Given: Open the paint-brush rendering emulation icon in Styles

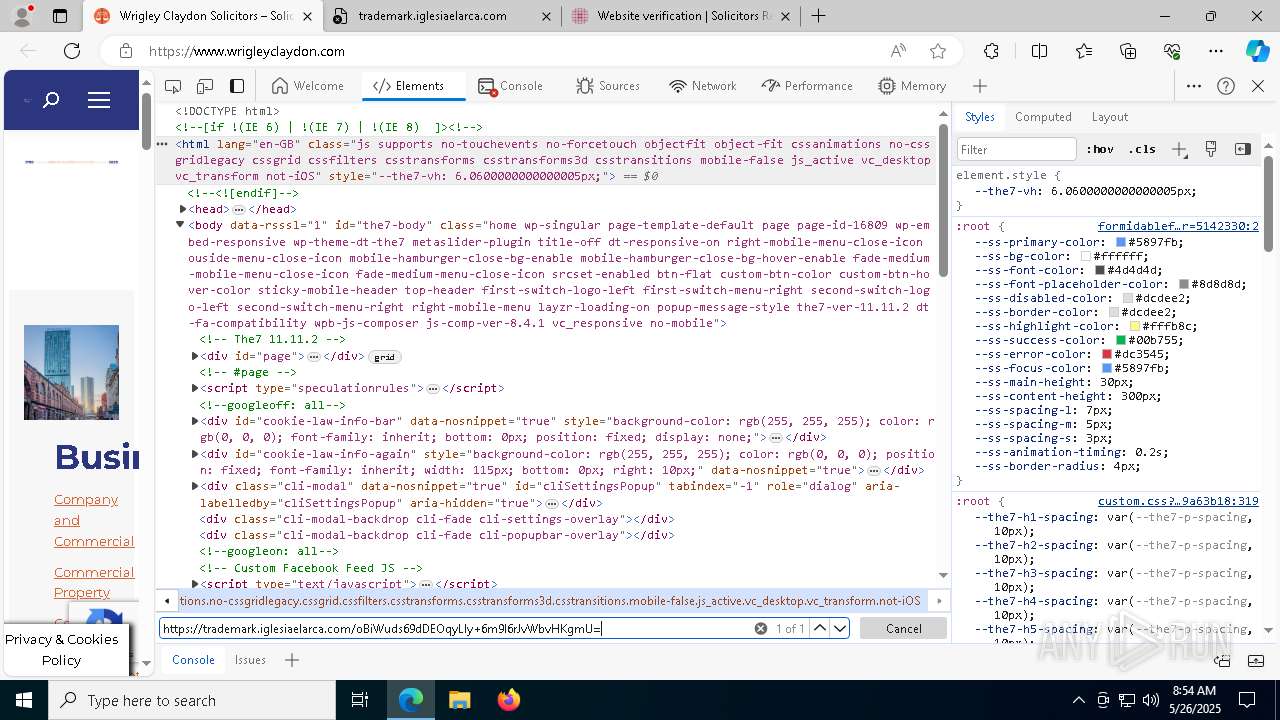Looking at the screenshot, I should (x=1211, y=149).
